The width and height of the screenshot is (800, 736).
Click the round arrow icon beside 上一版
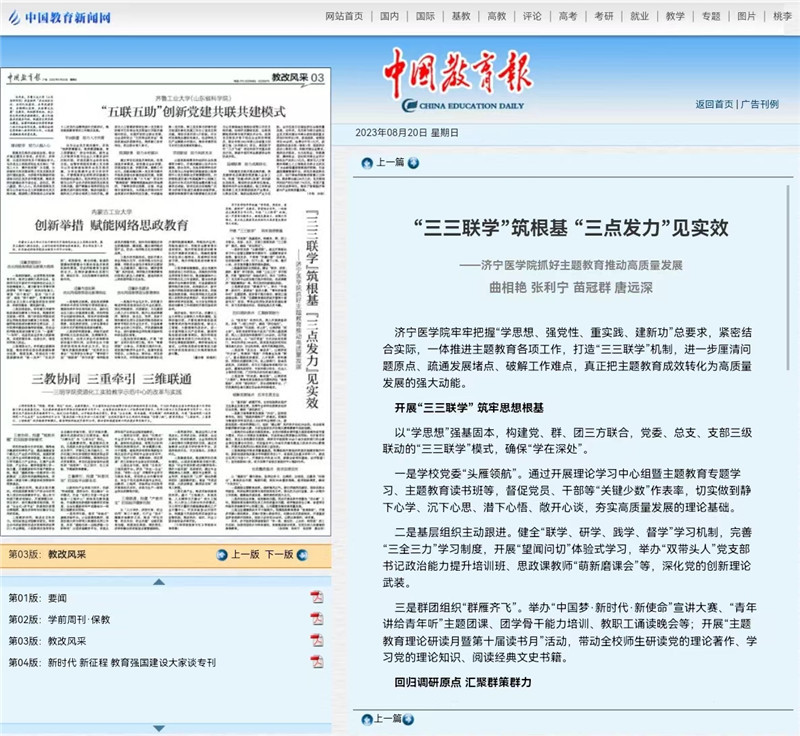222,555
